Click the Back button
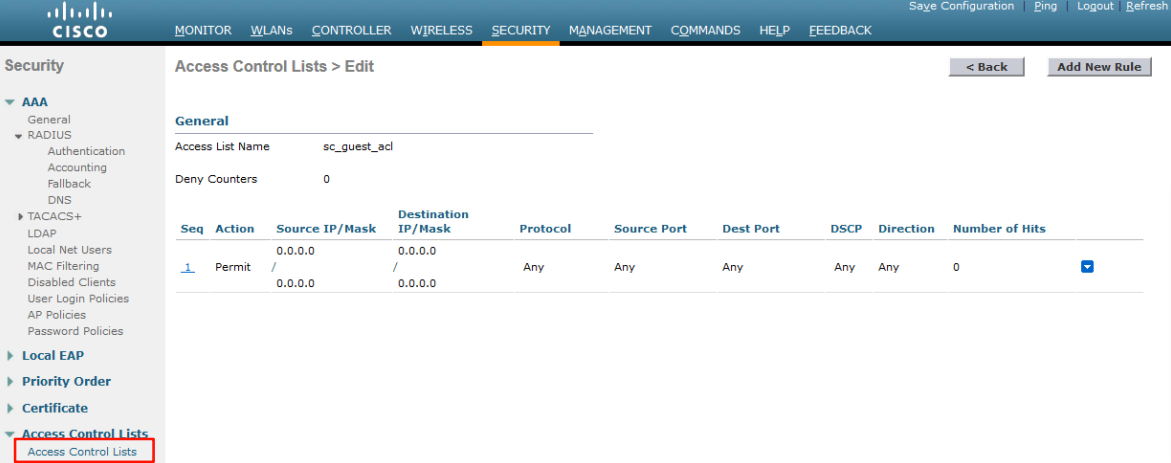Screen dimensions: 1171x463 [987, 67]
